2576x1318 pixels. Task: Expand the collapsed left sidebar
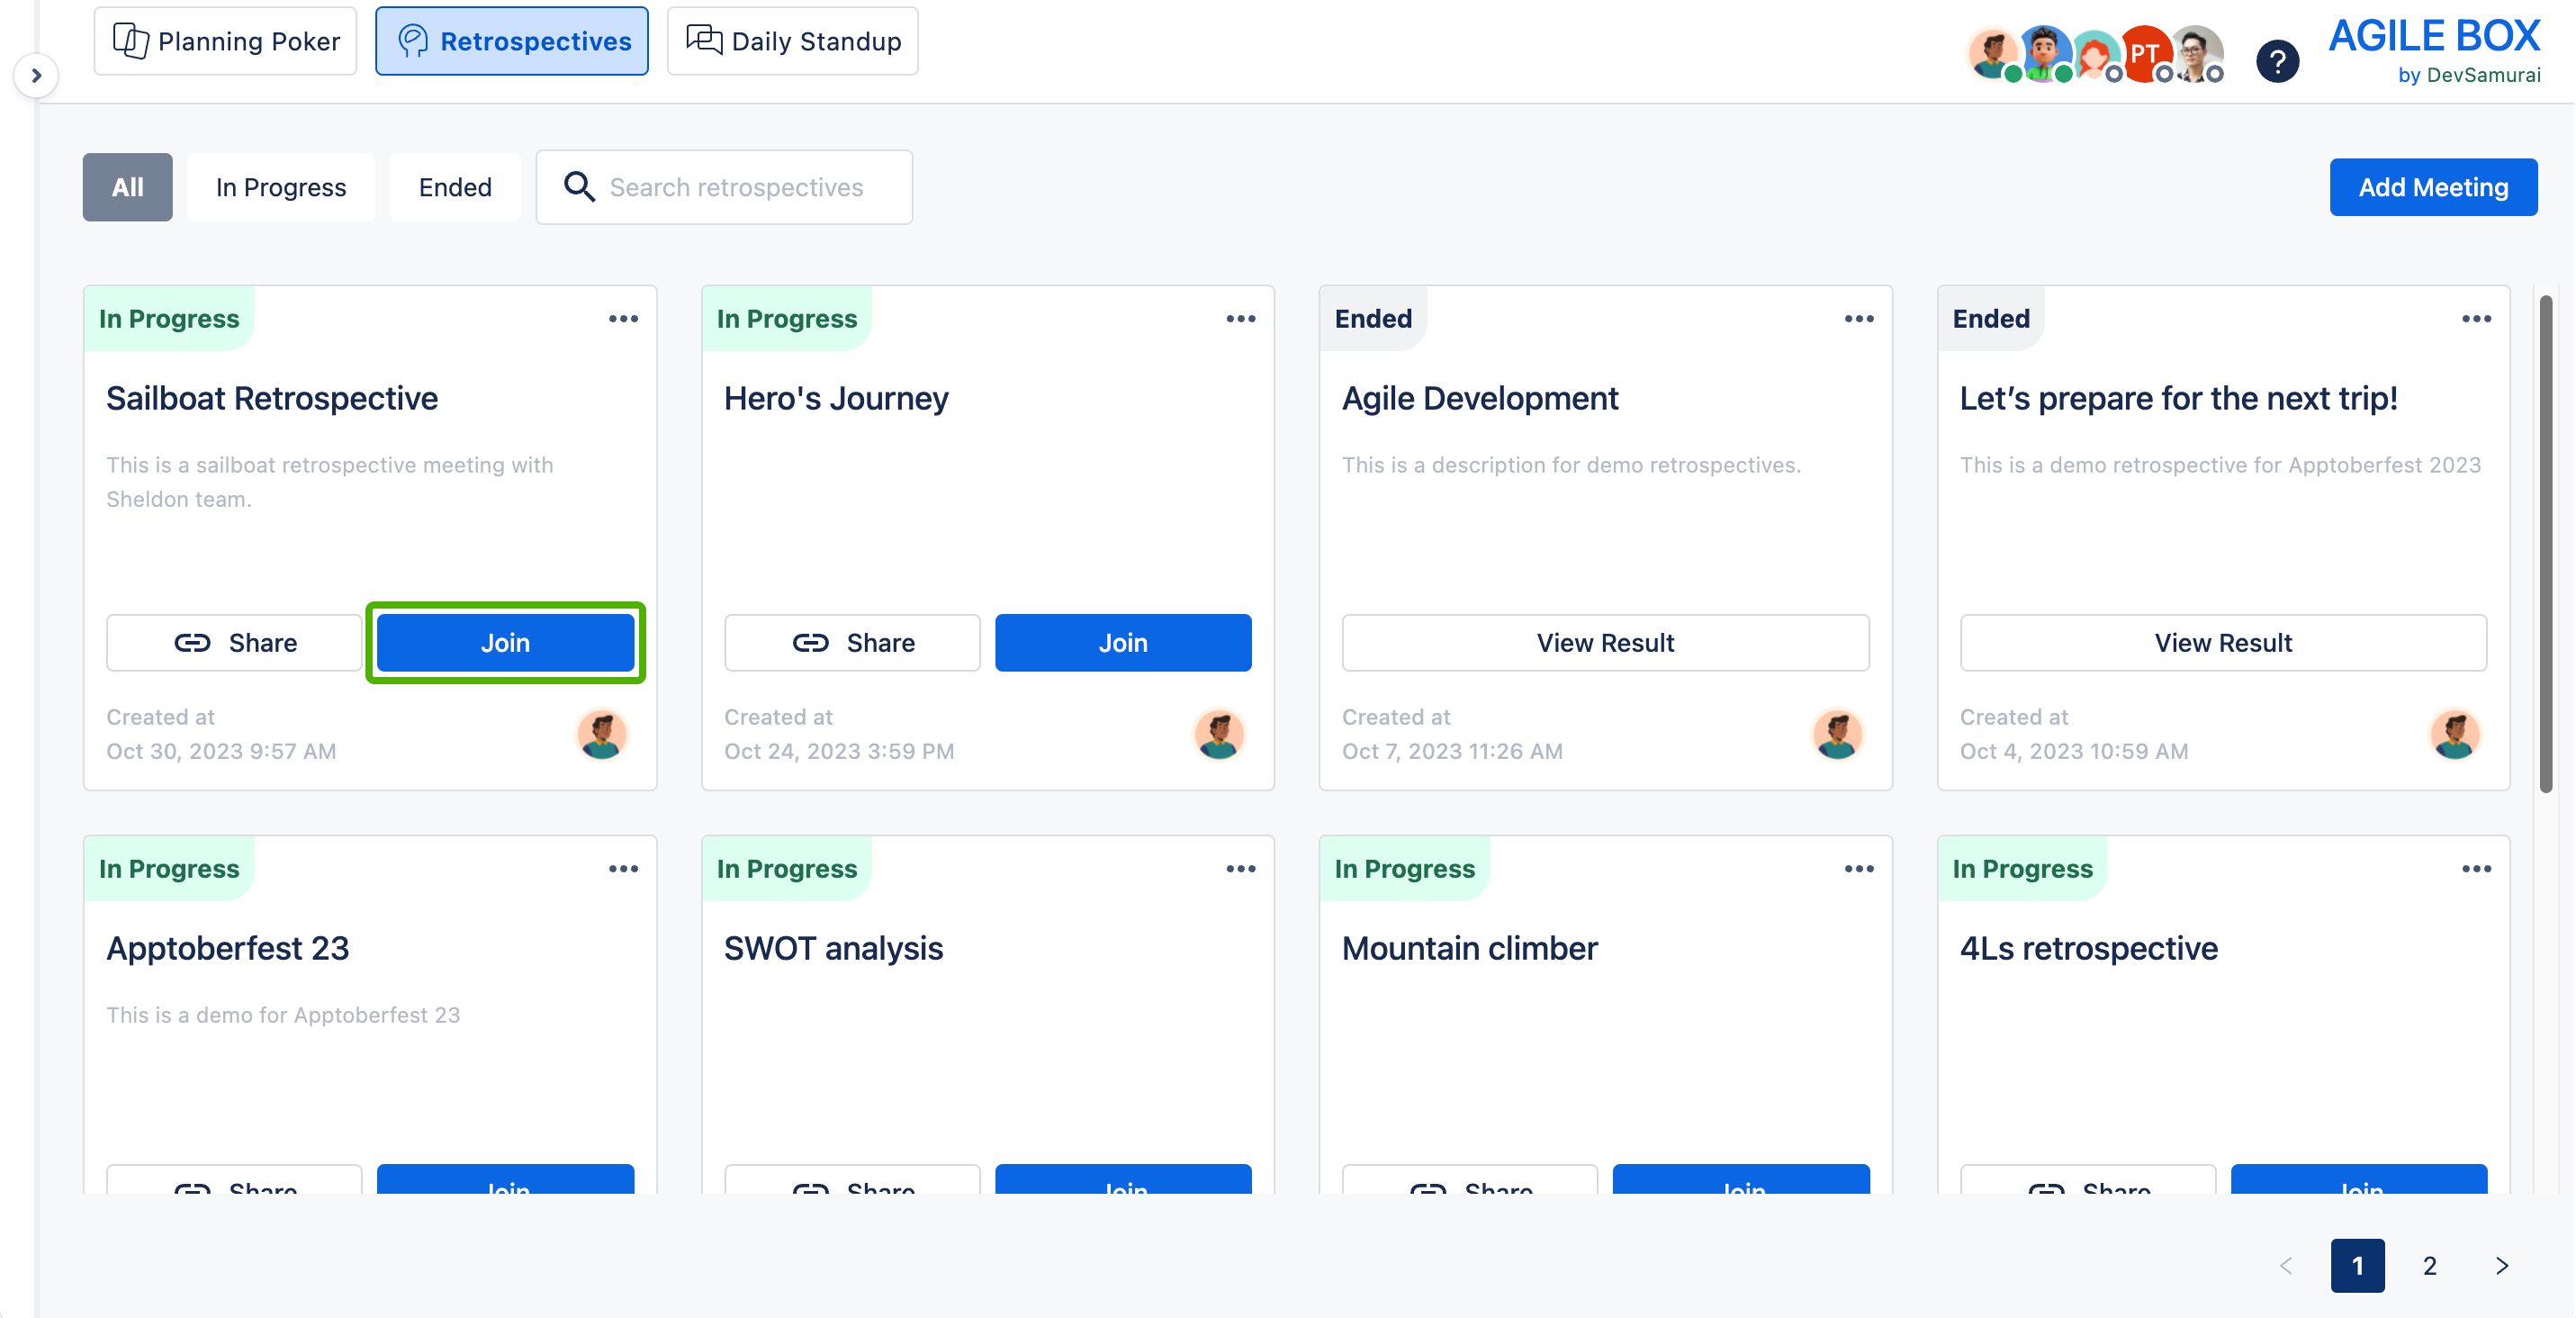coord(36,76)
